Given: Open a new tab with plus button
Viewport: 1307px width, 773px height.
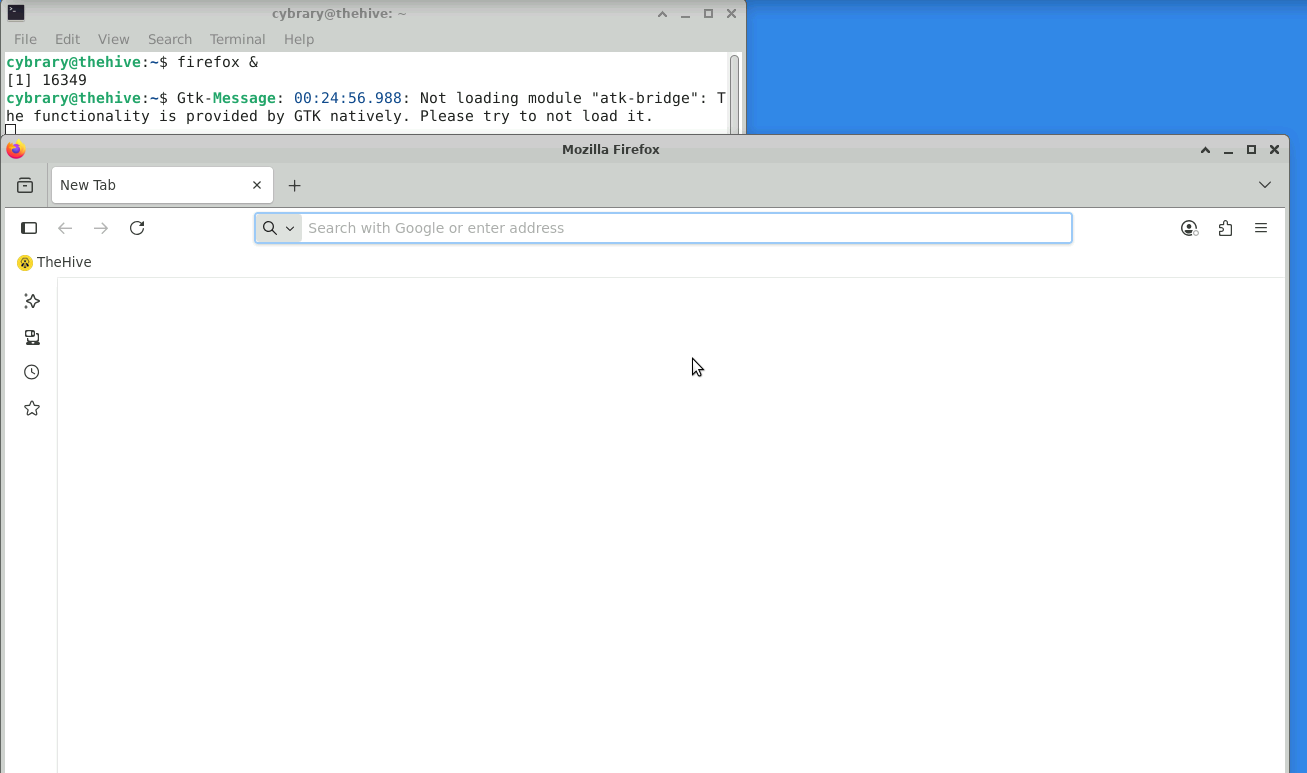Looking at the screenshot, I should click(294, 185).
